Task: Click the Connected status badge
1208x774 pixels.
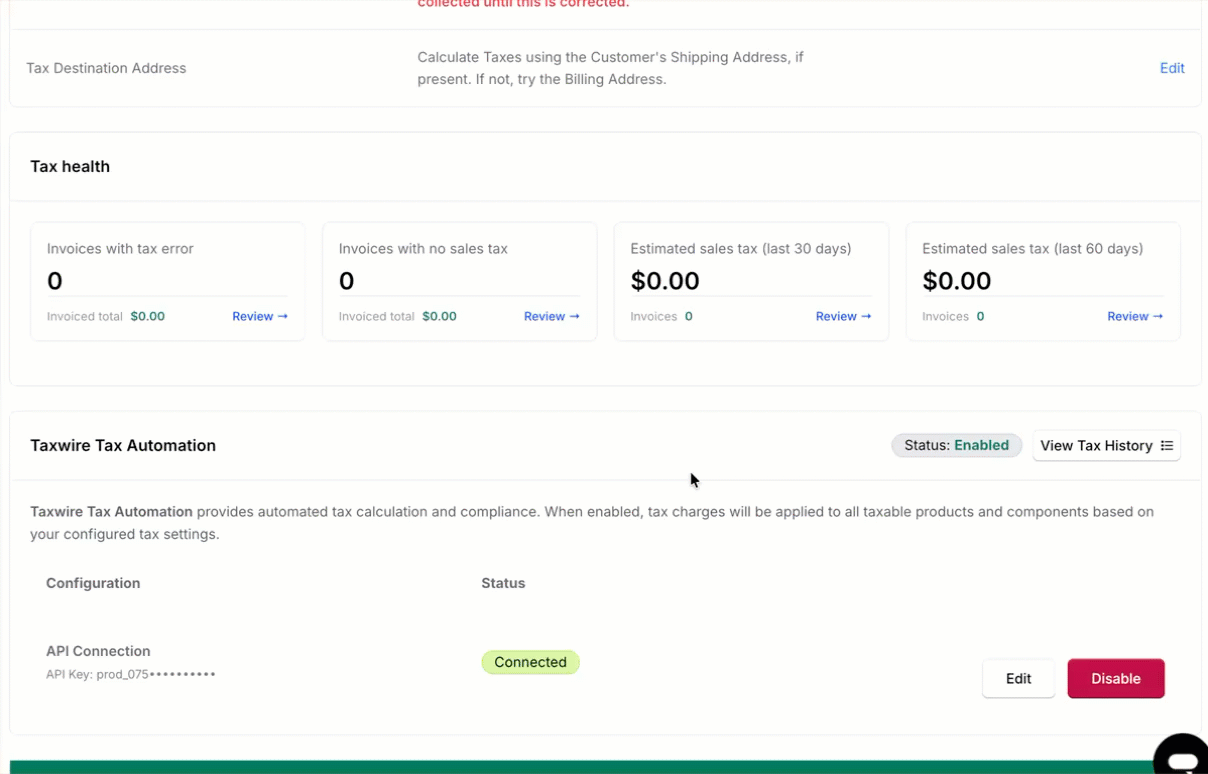Action: pyautogui.click(x=530, y=662)
